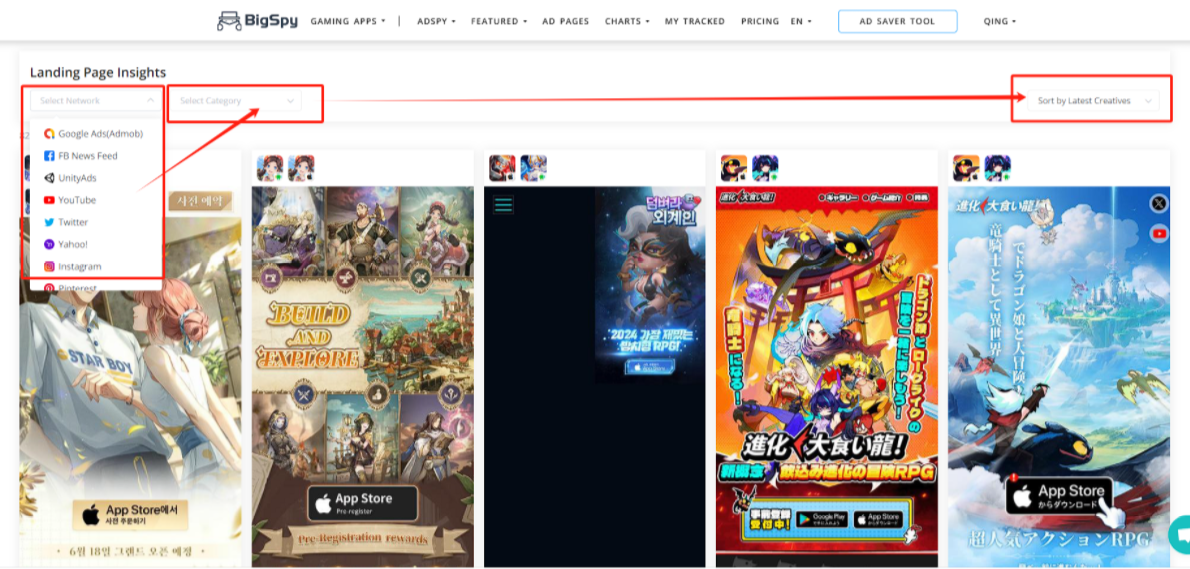Select Yahoo! network option

click(x=72, y=244)
